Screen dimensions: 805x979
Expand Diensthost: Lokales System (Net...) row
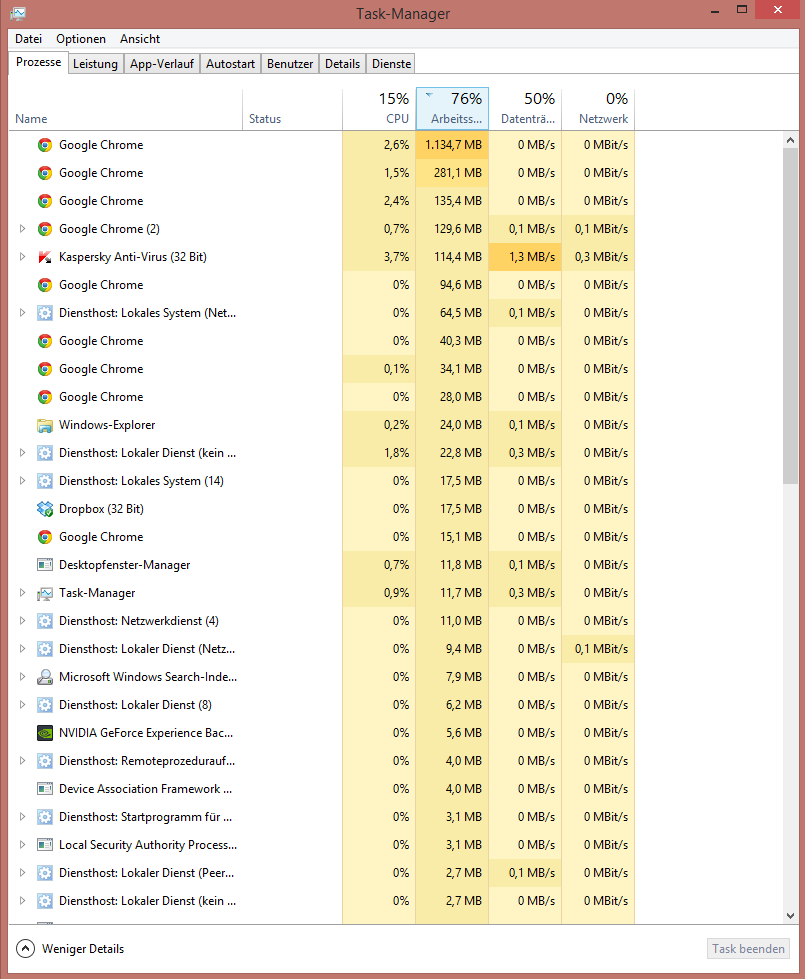coord(22,313)
